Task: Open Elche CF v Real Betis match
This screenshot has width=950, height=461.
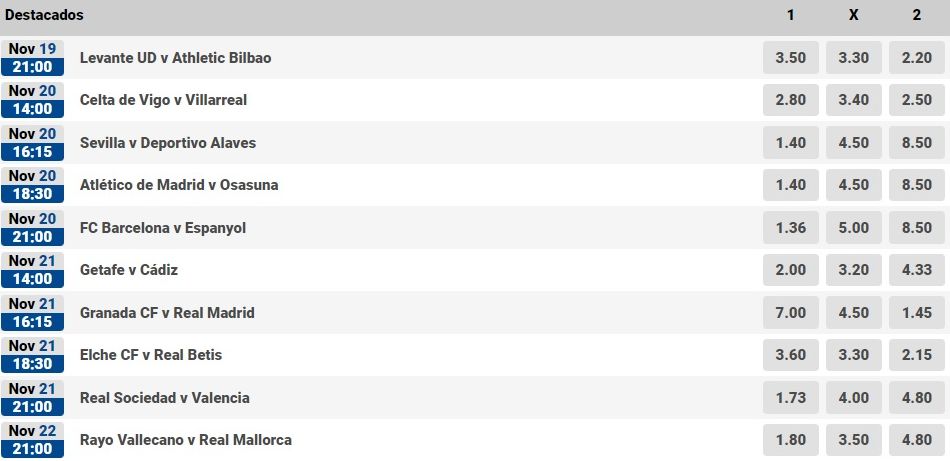Action: 151,355
